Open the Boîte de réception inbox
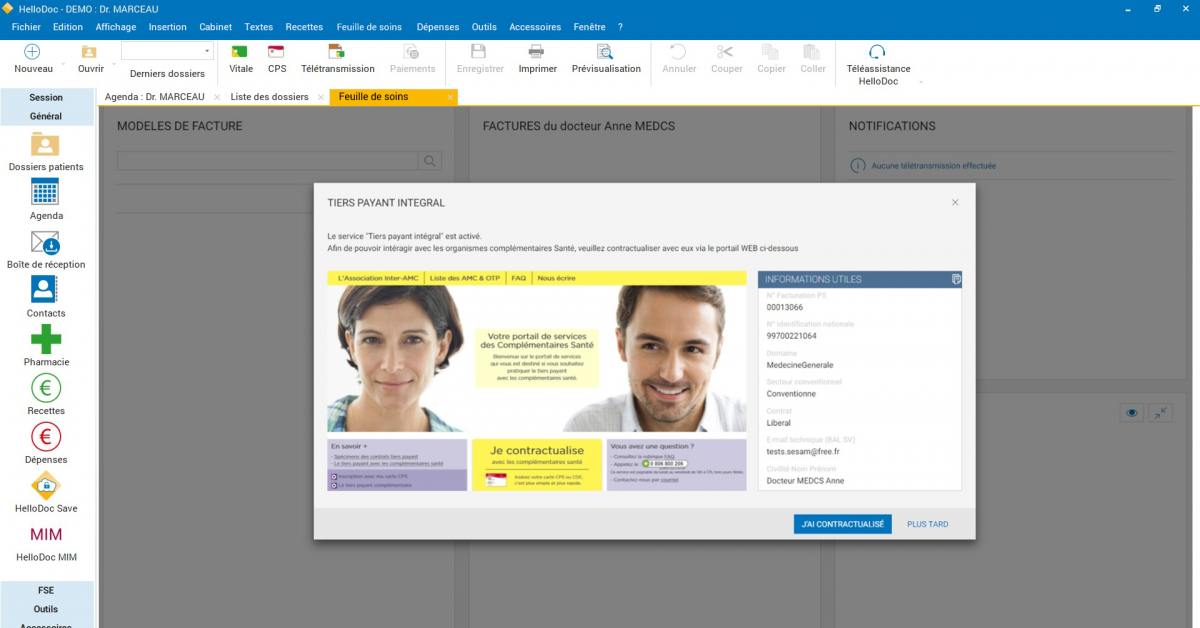 45,246
